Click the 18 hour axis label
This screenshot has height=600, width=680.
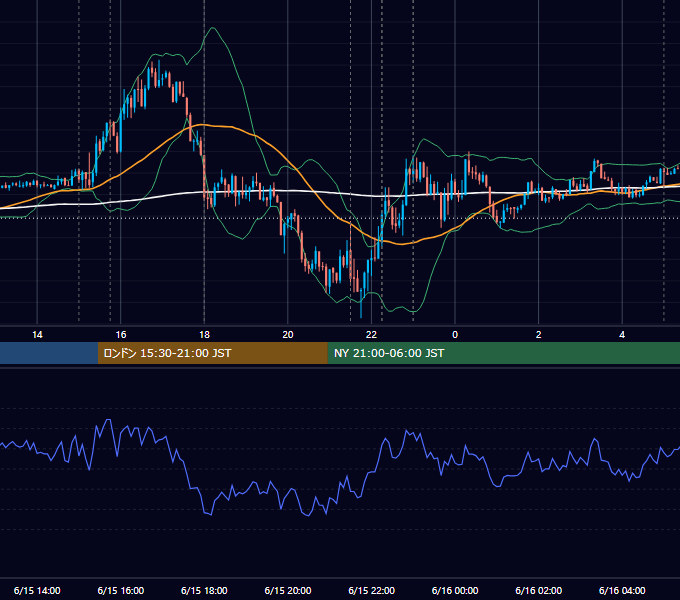(204, 335)
